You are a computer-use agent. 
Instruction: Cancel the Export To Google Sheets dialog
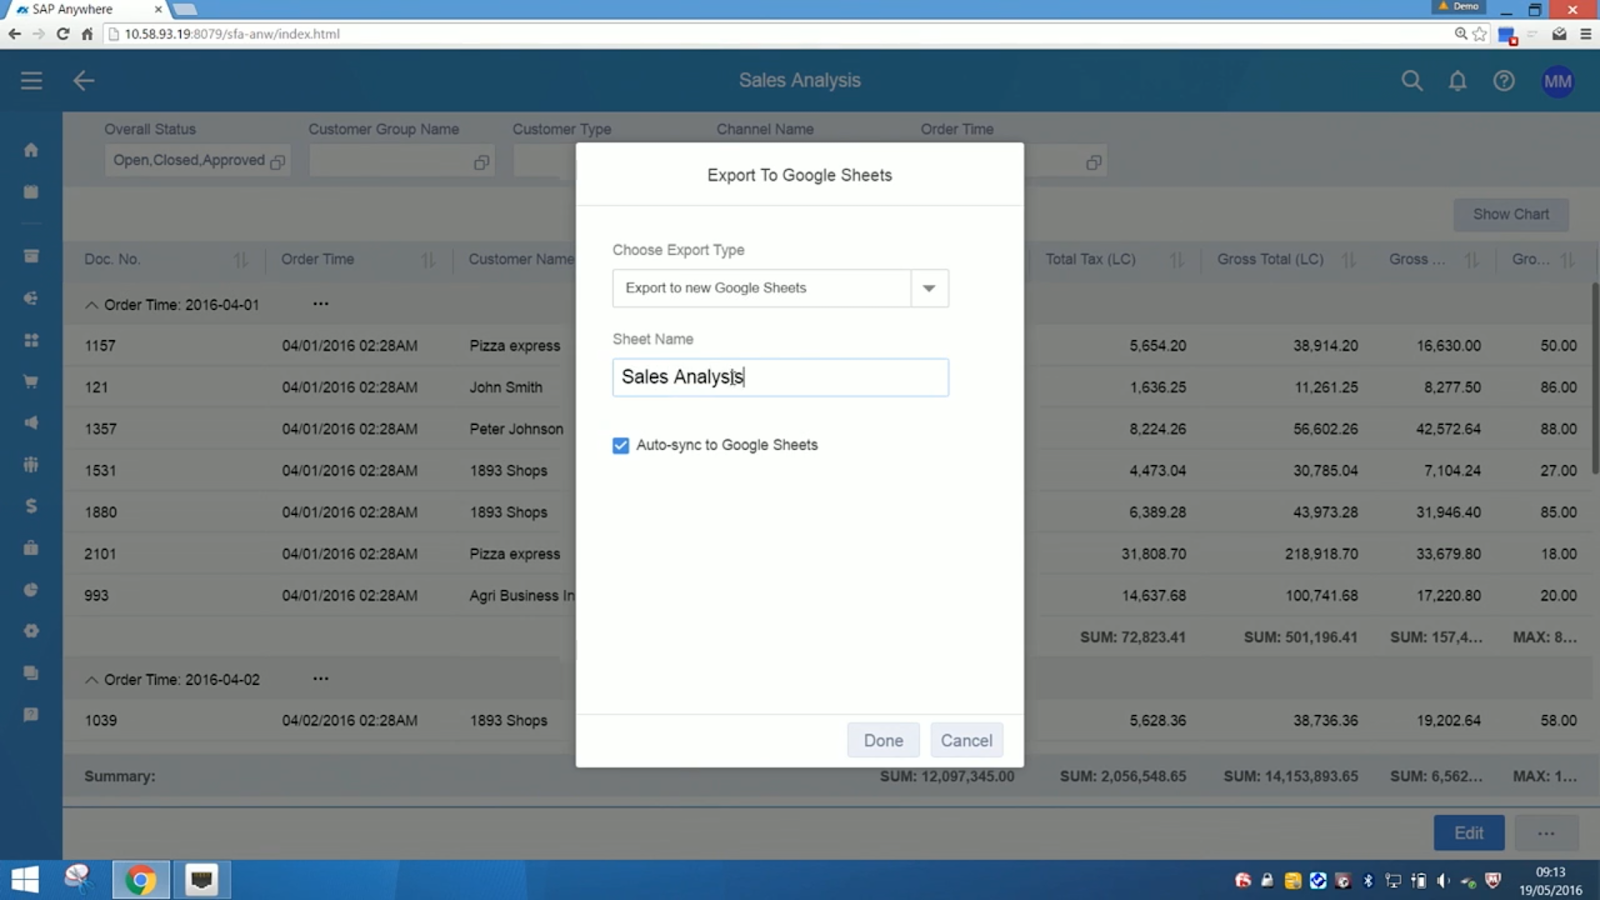(966, 740)
